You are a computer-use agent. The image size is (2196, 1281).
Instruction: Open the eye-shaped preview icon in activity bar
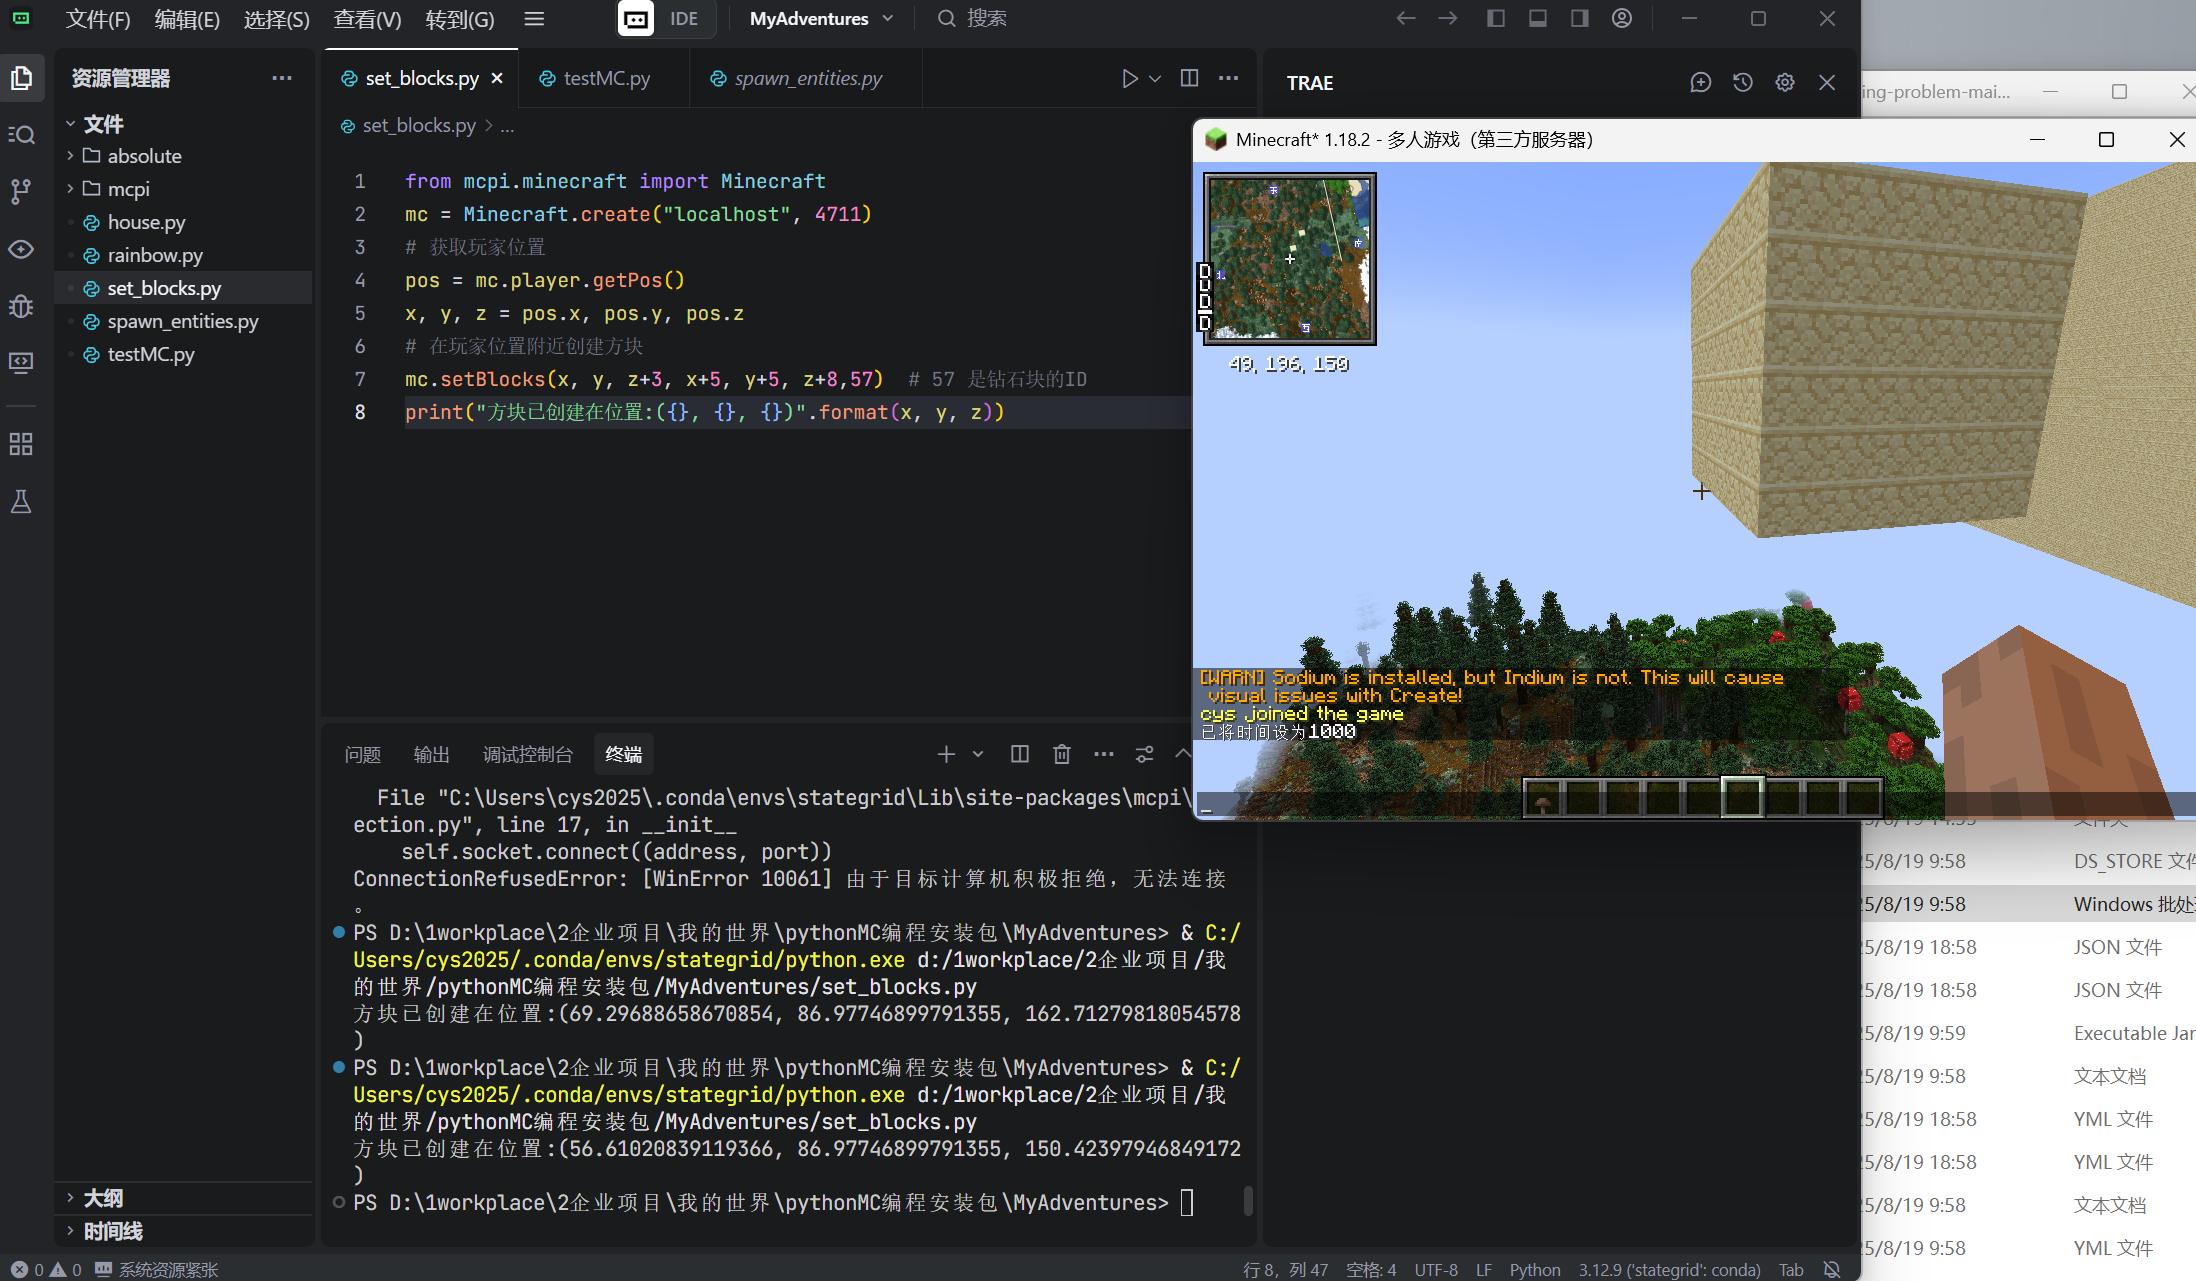click(x=21, y=249)
